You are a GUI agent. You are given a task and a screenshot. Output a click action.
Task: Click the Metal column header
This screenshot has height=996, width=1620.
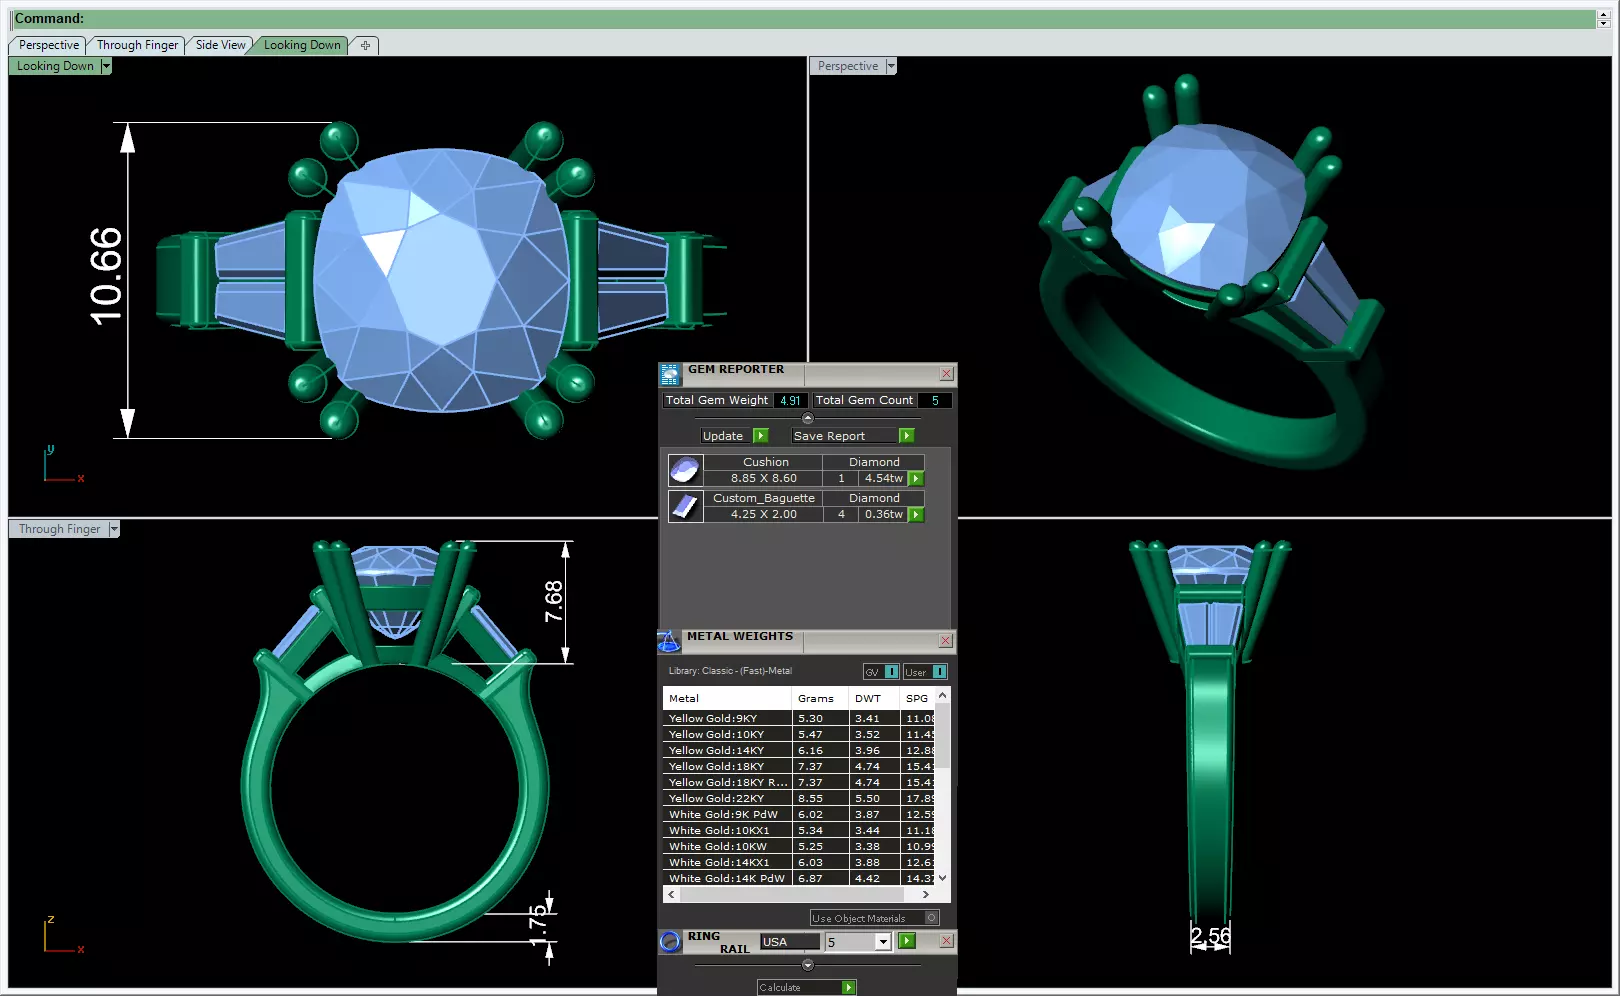pos(727,698)
